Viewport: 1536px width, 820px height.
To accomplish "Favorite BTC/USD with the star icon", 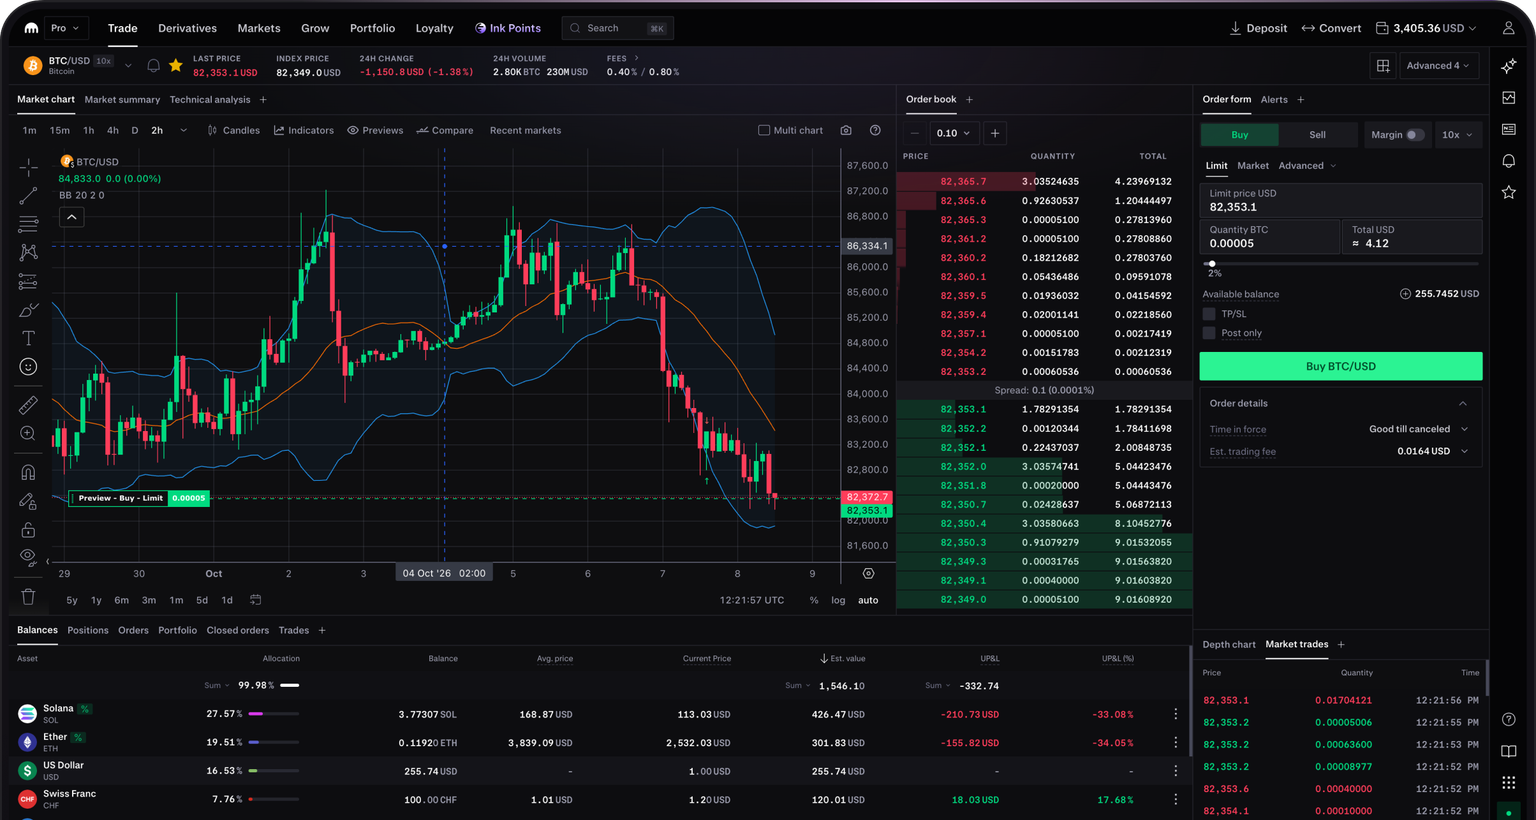I will pyautogui.click(x=176, y=65).
